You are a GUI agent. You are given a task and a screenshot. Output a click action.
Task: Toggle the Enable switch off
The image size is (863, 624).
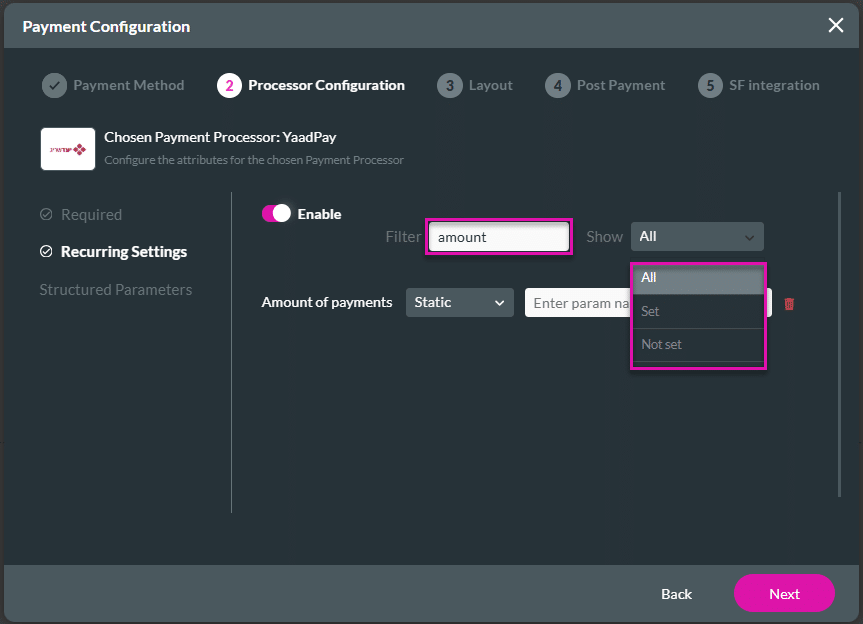(276, 214)
